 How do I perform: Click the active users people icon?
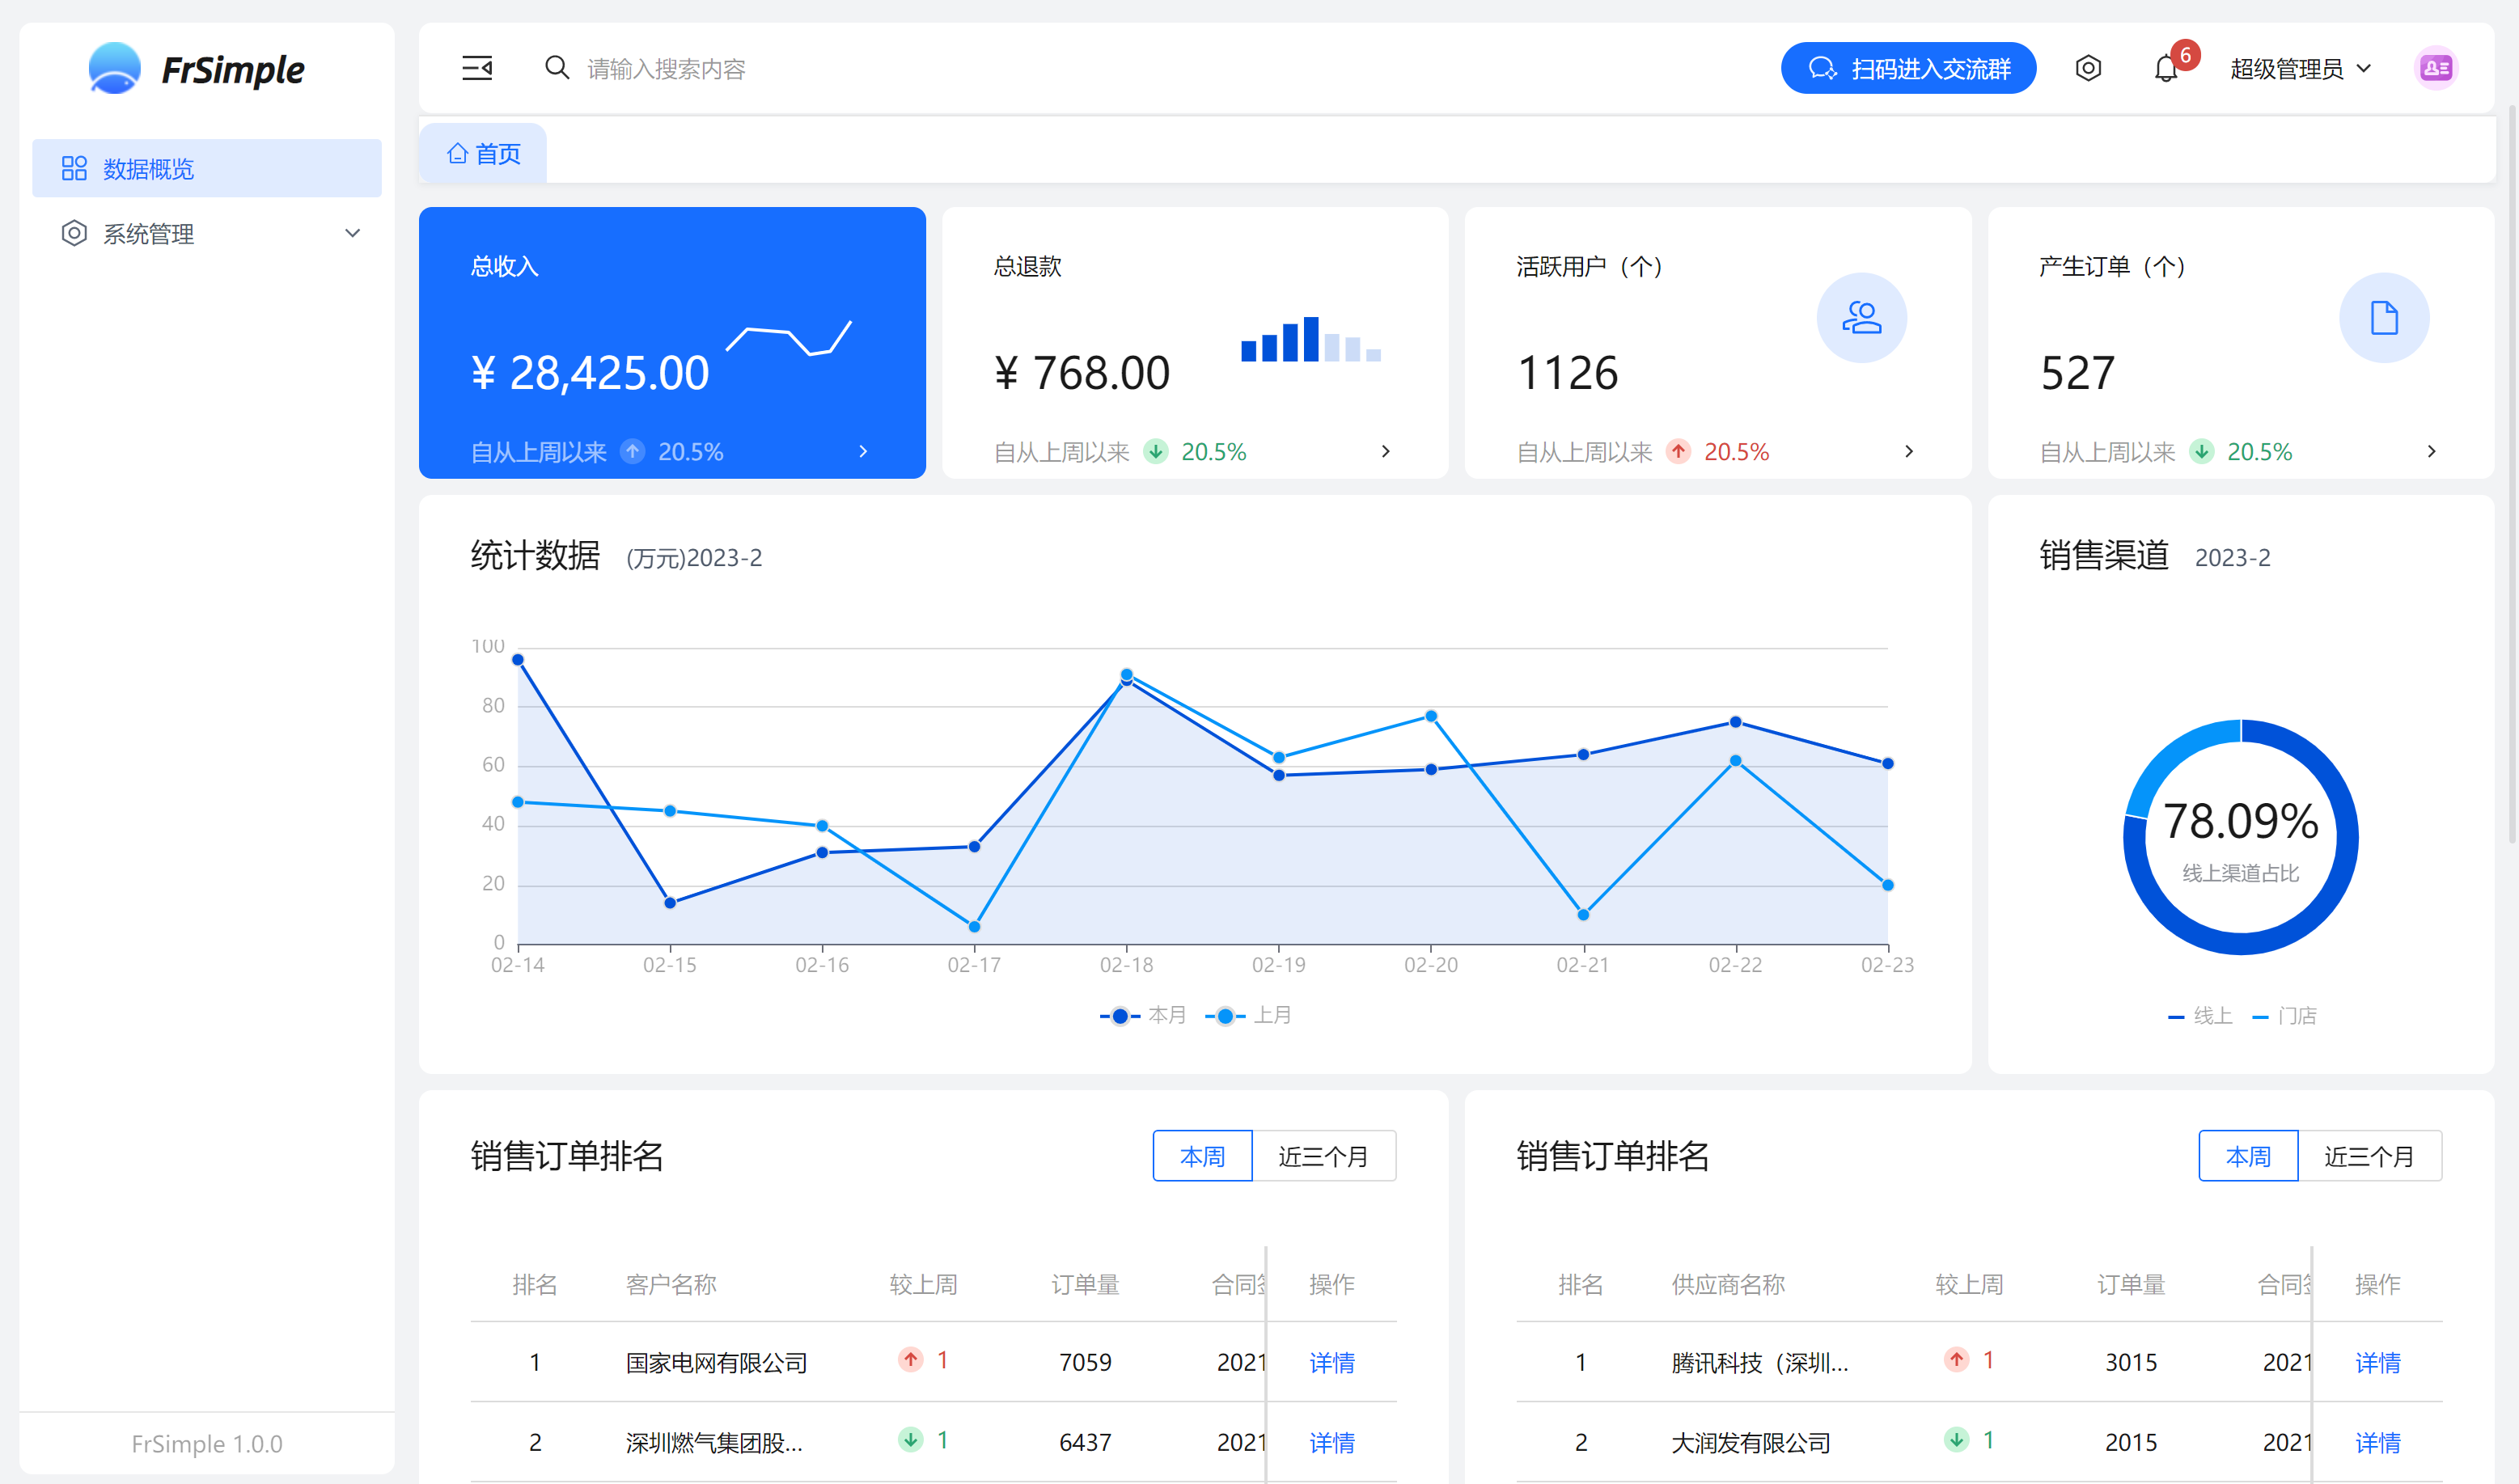(1861, 318)
